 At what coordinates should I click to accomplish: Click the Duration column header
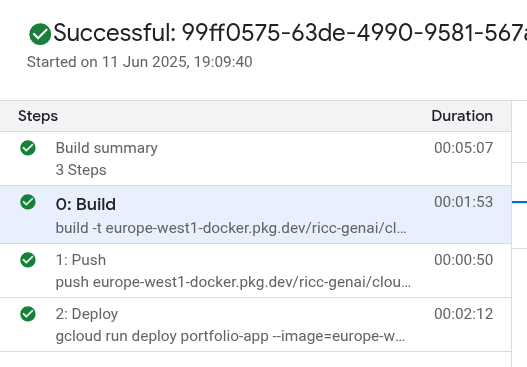(462, 116)
